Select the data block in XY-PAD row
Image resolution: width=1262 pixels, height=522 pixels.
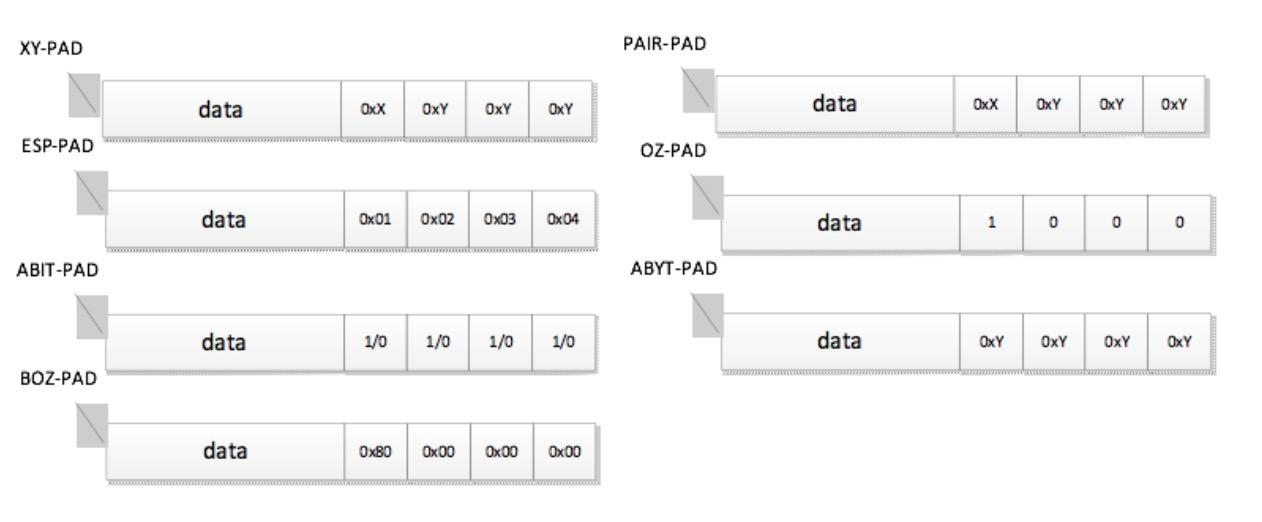pos(221,110)
